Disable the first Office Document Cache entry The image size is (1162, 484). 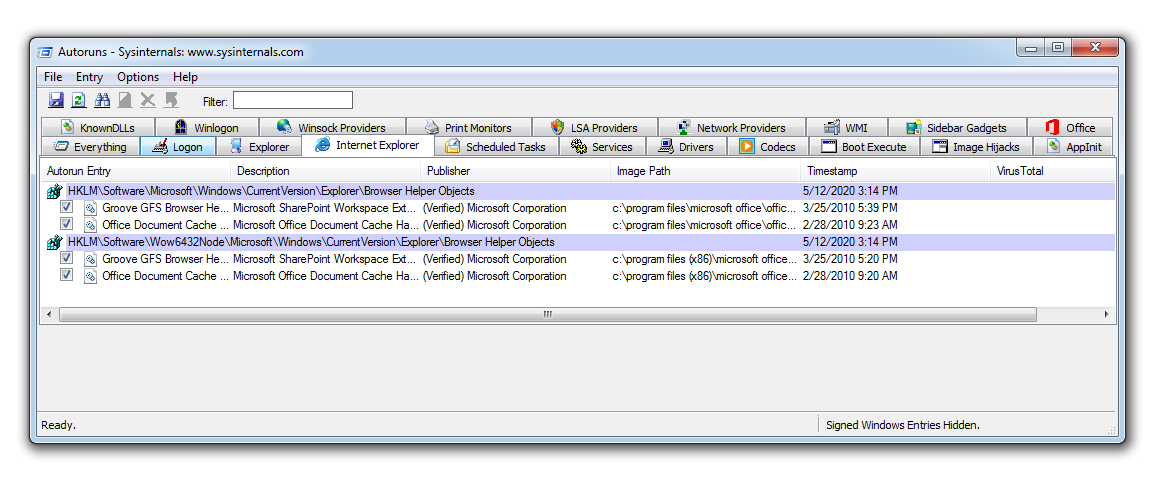click(66, 225)
